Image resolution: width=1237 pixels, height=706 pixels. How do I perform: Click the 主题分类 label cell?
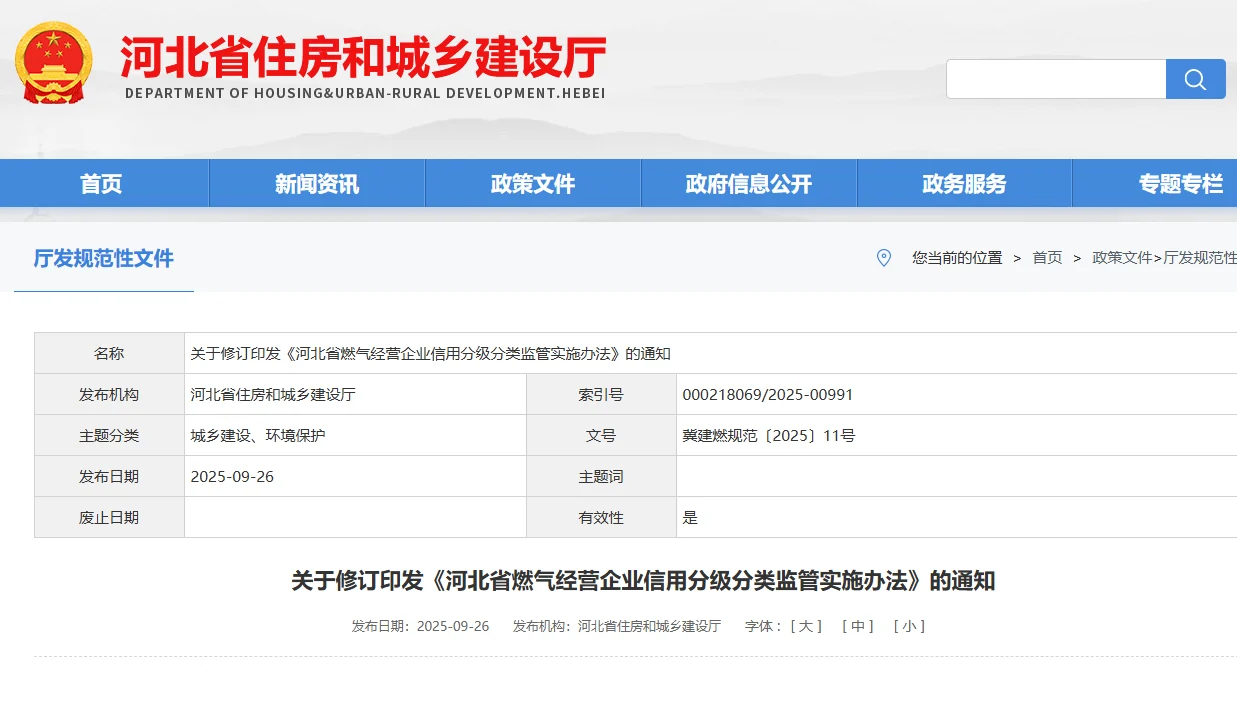pyautogui.click(x=109, y=436)
